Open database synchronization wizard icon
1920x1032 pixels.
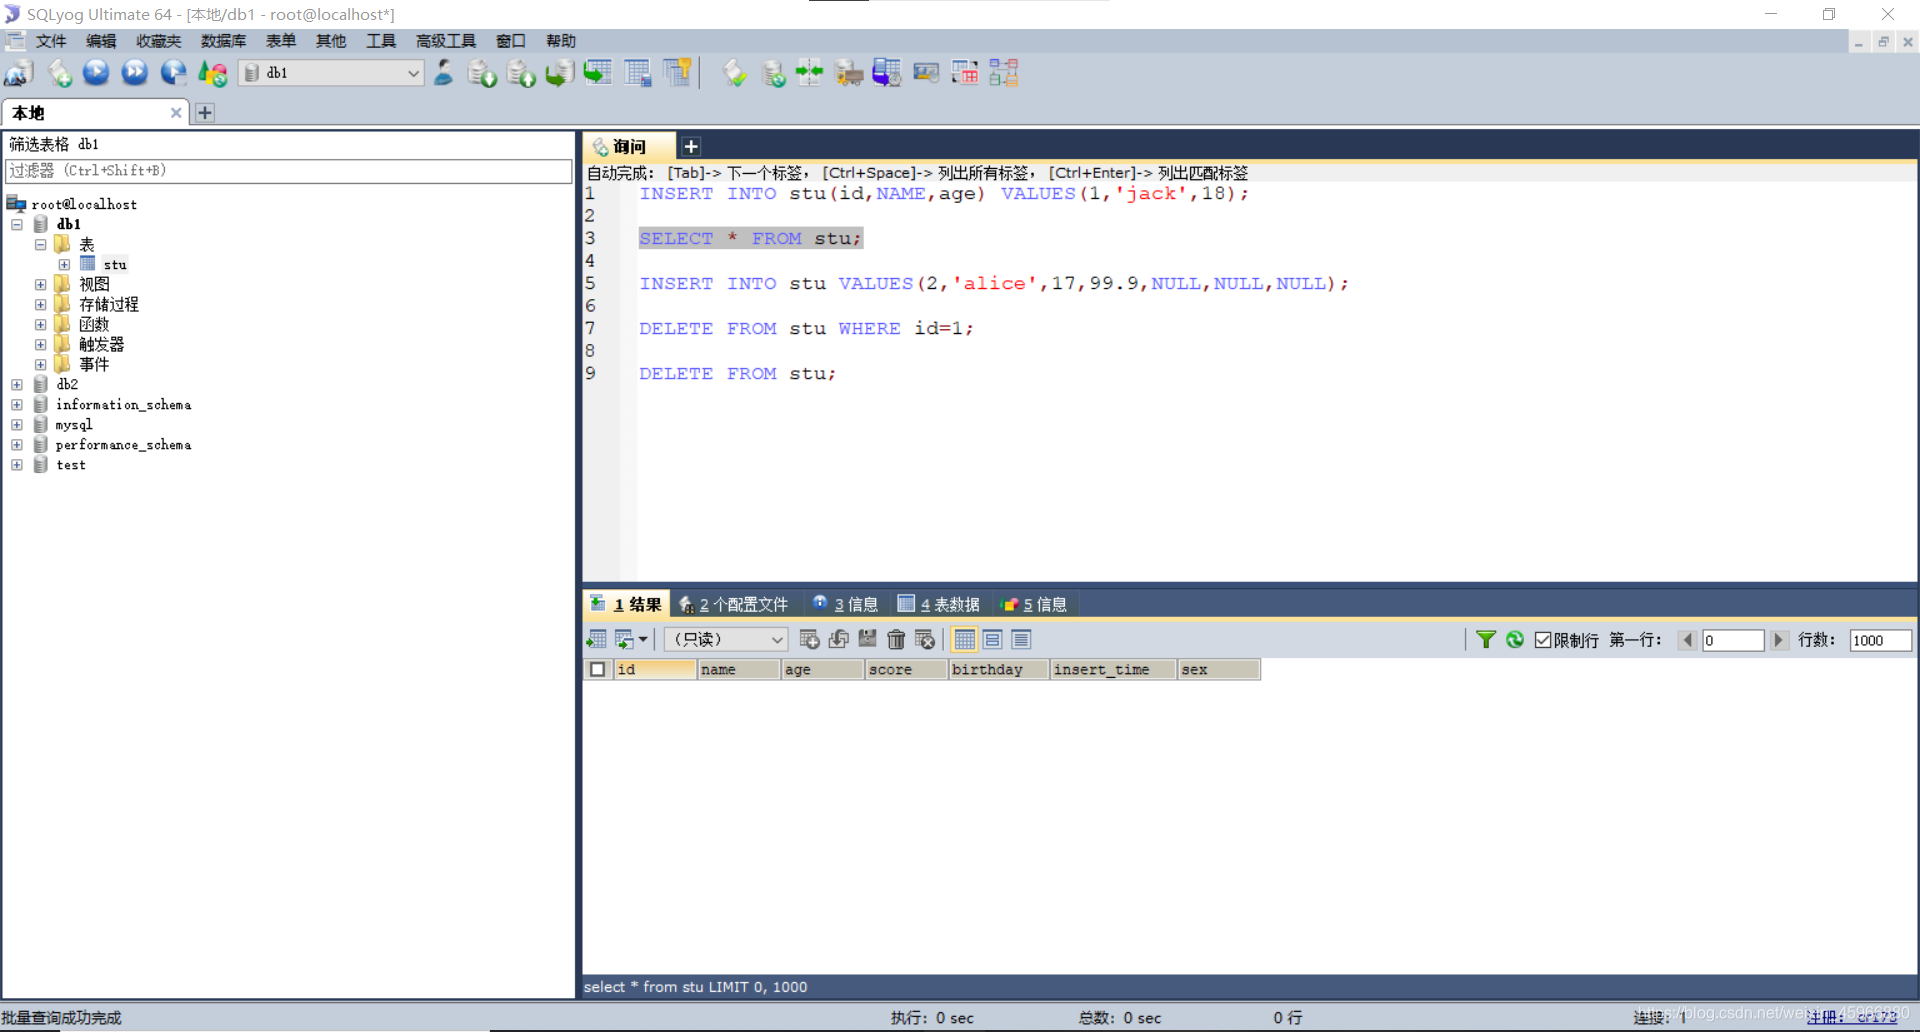[x=773, y=73]
